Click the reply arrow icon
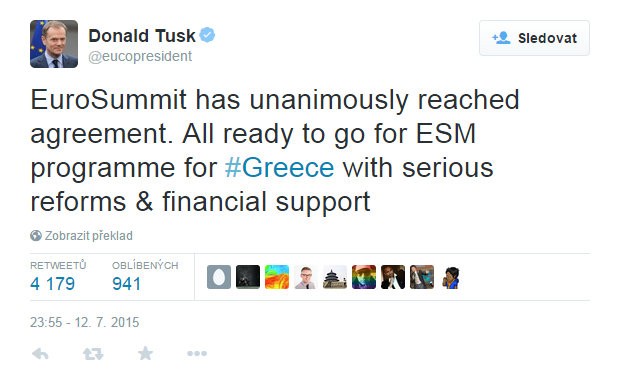Image resolution: width=622 pixels, height=381 pixels. tap(40, 353)
